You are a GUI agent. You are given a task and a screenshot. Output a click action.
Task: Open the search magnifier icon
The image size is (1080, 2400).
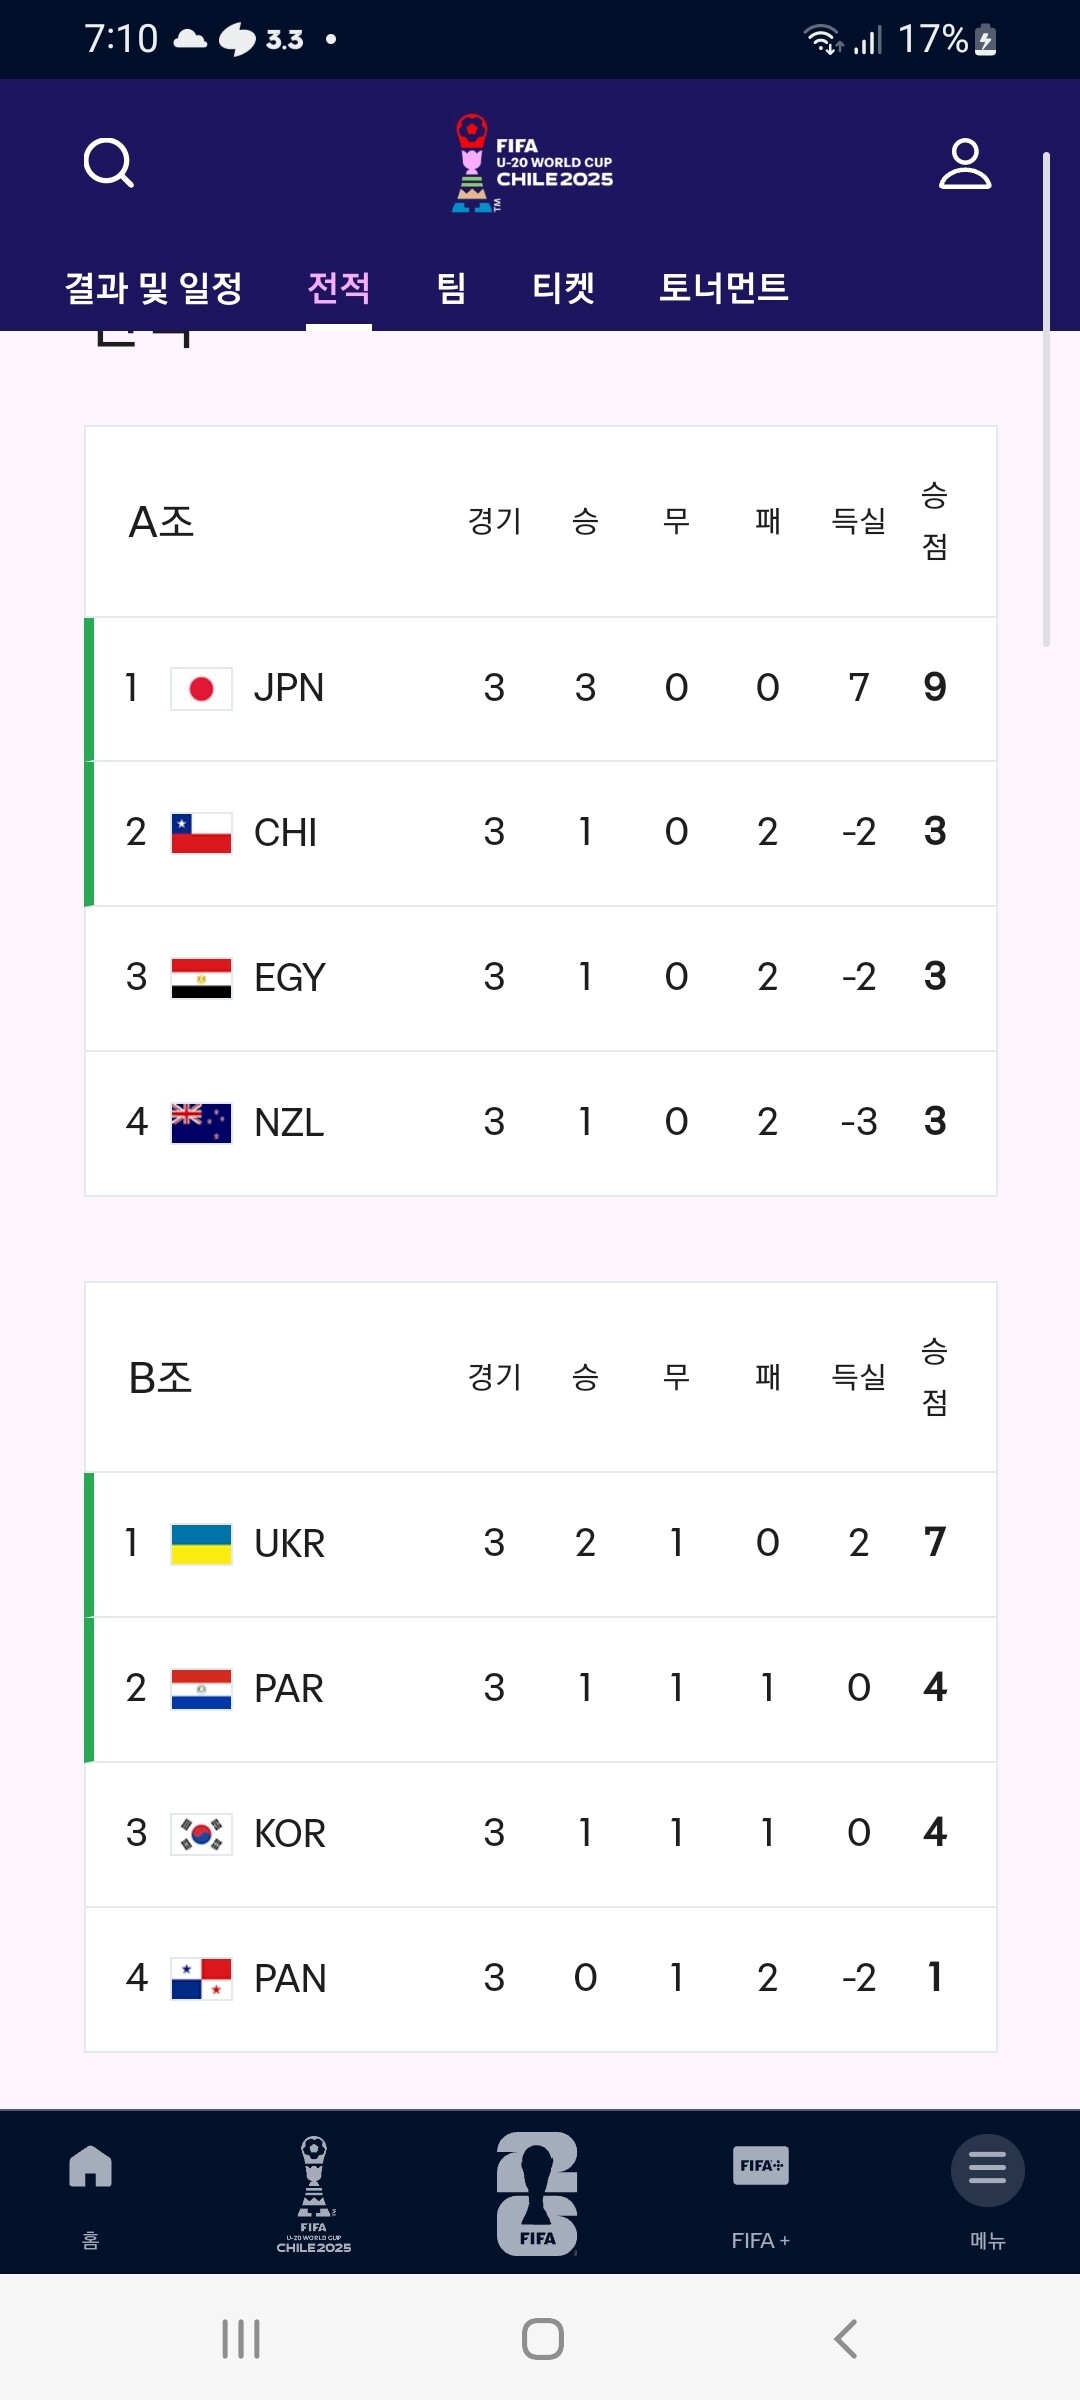109,163
